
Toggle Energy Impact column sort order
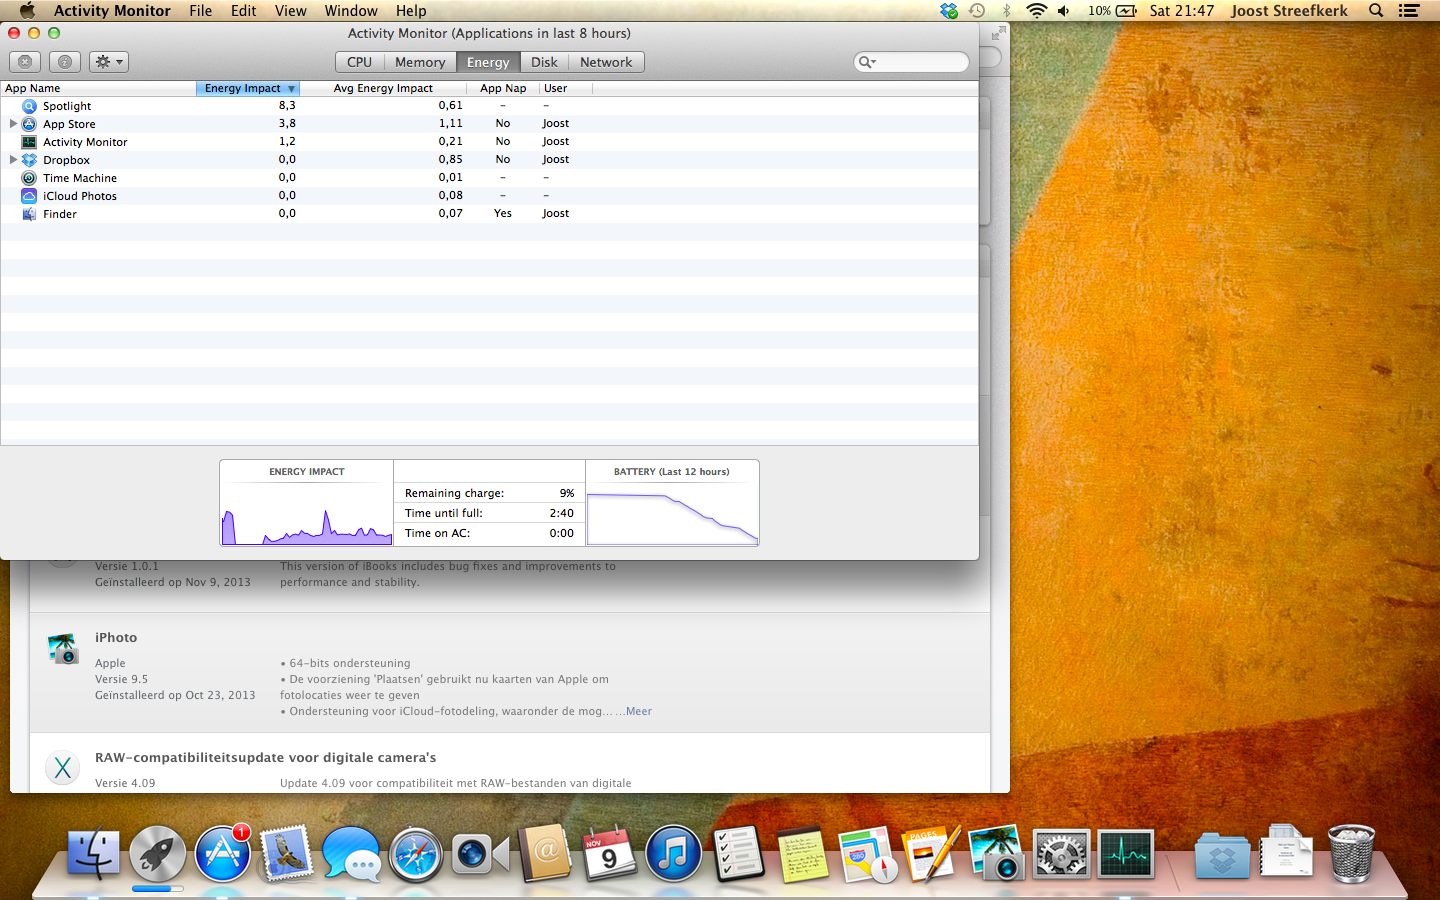249,88
